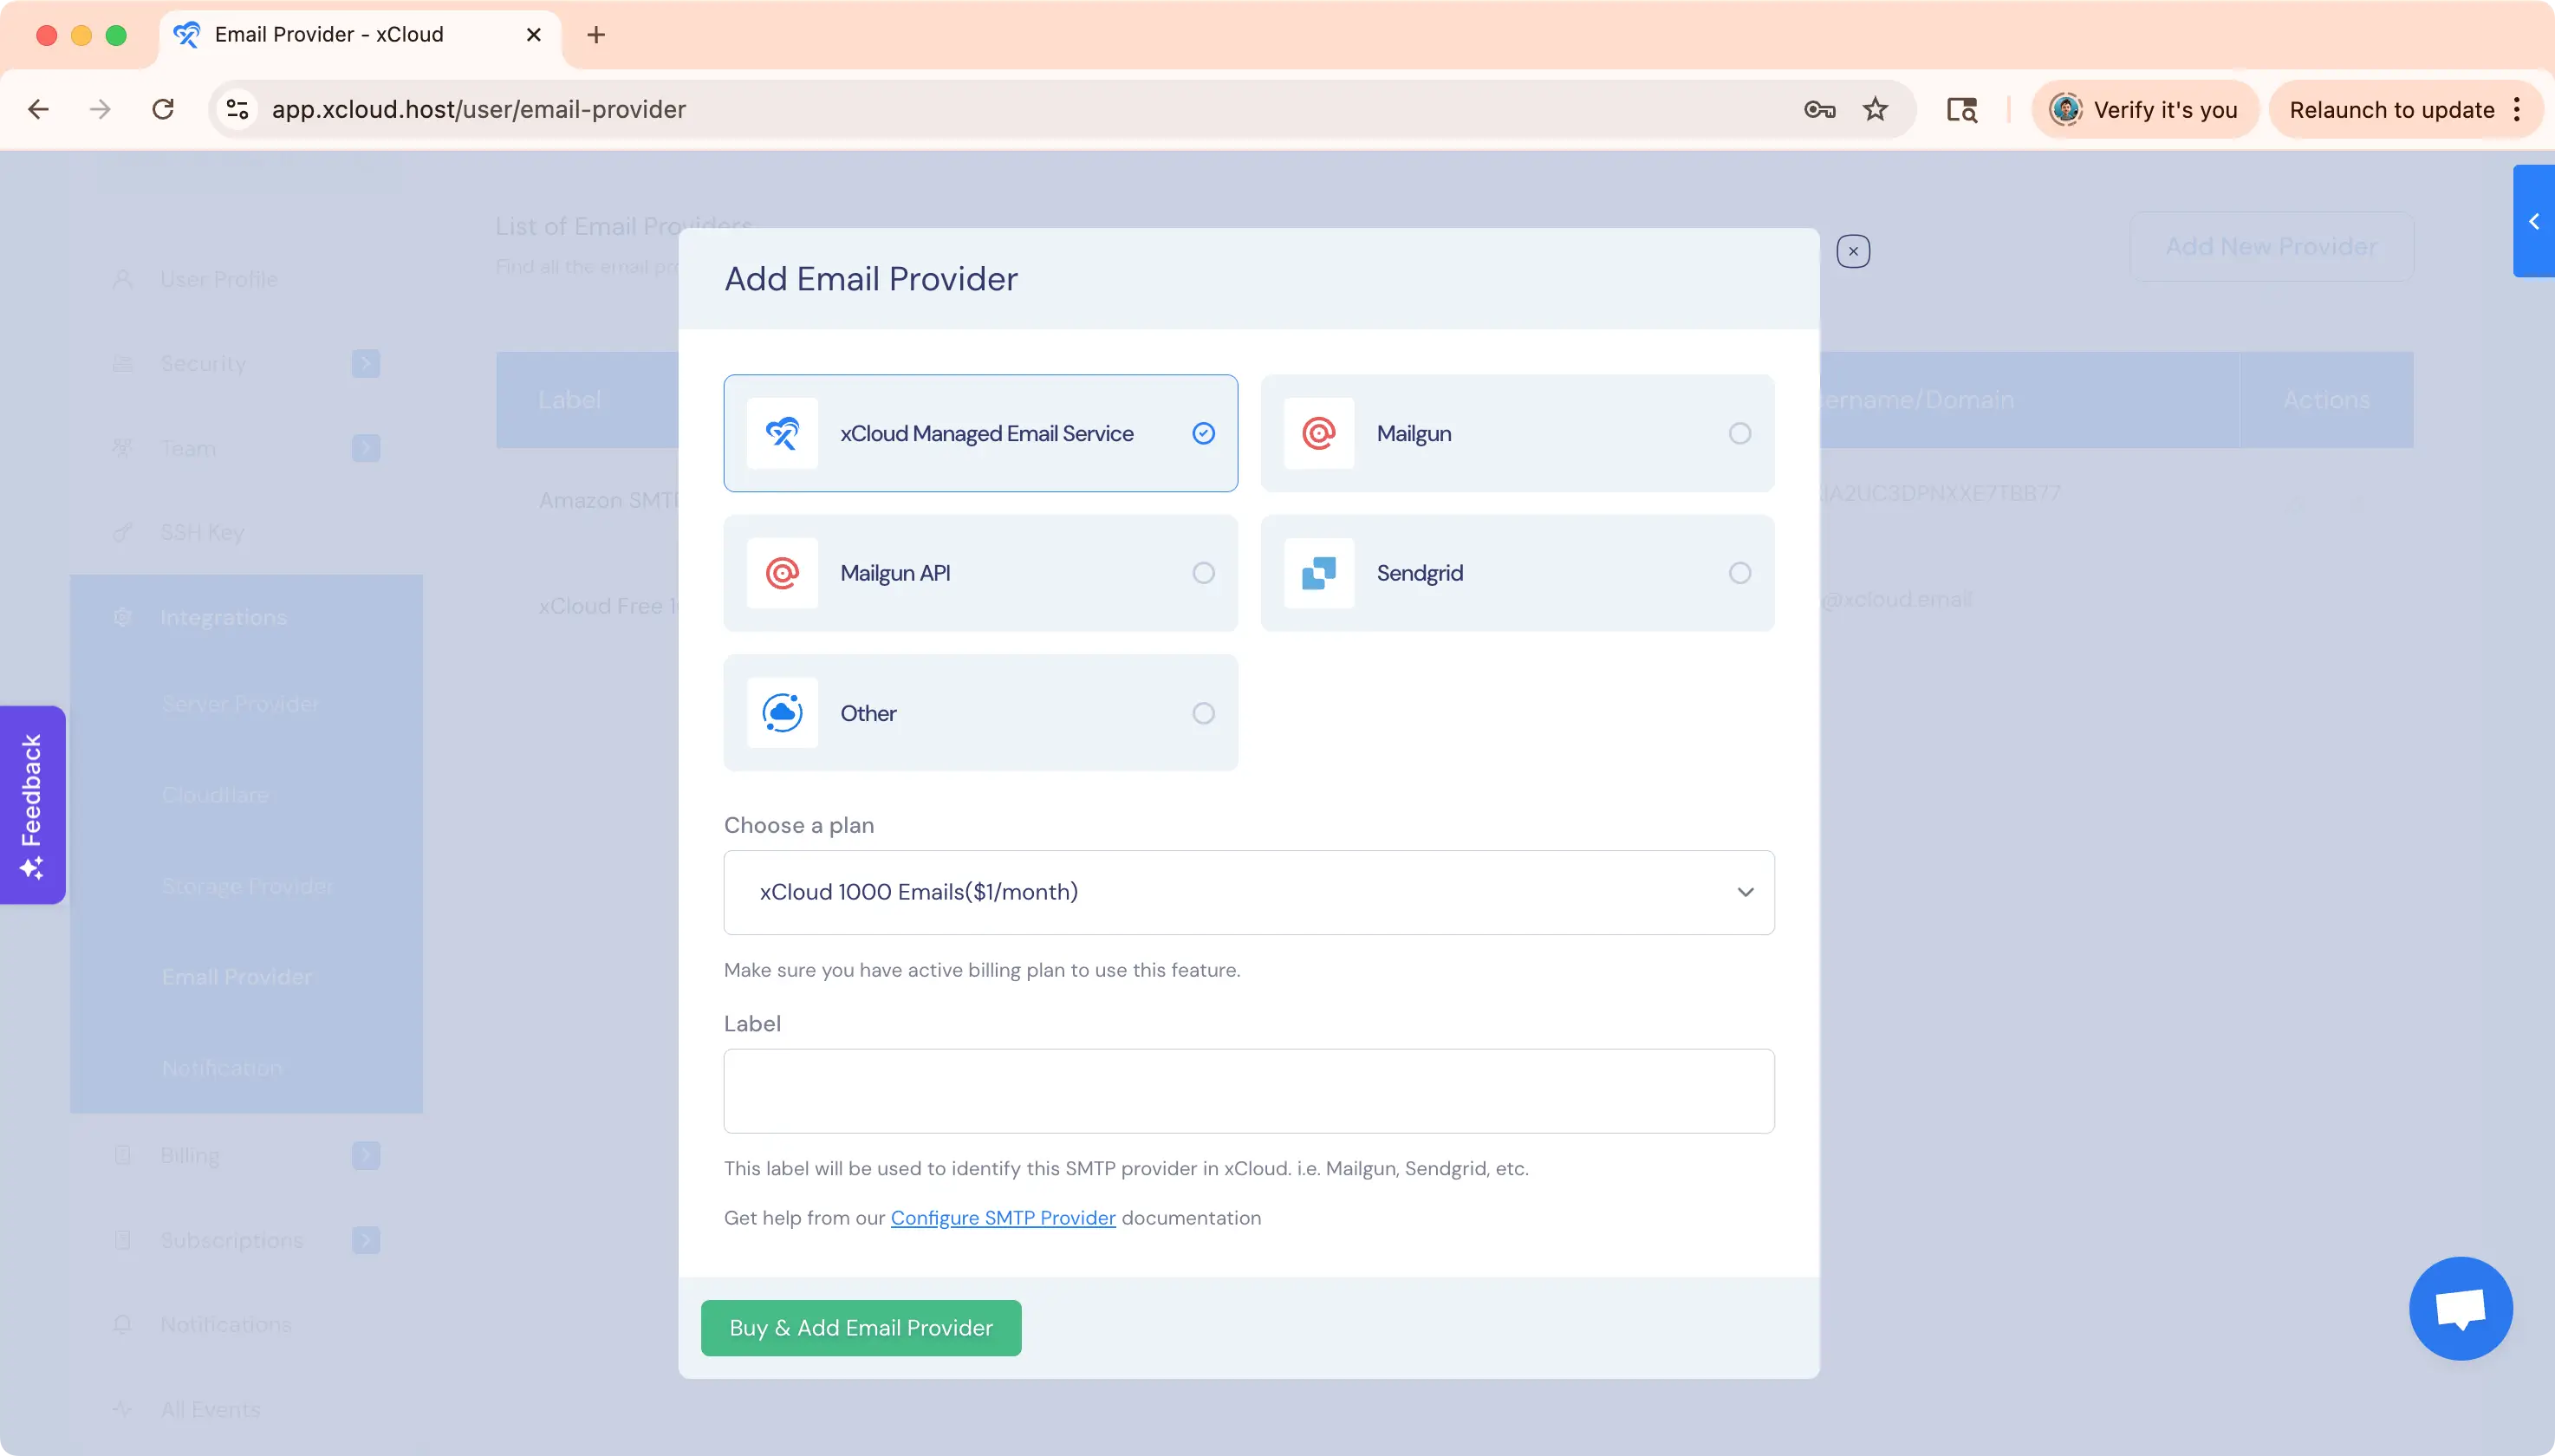Open Team in the sidebar
The height and width of the screenshot is (1456, 2555).
pyautogui.click(x=188, y=448)
